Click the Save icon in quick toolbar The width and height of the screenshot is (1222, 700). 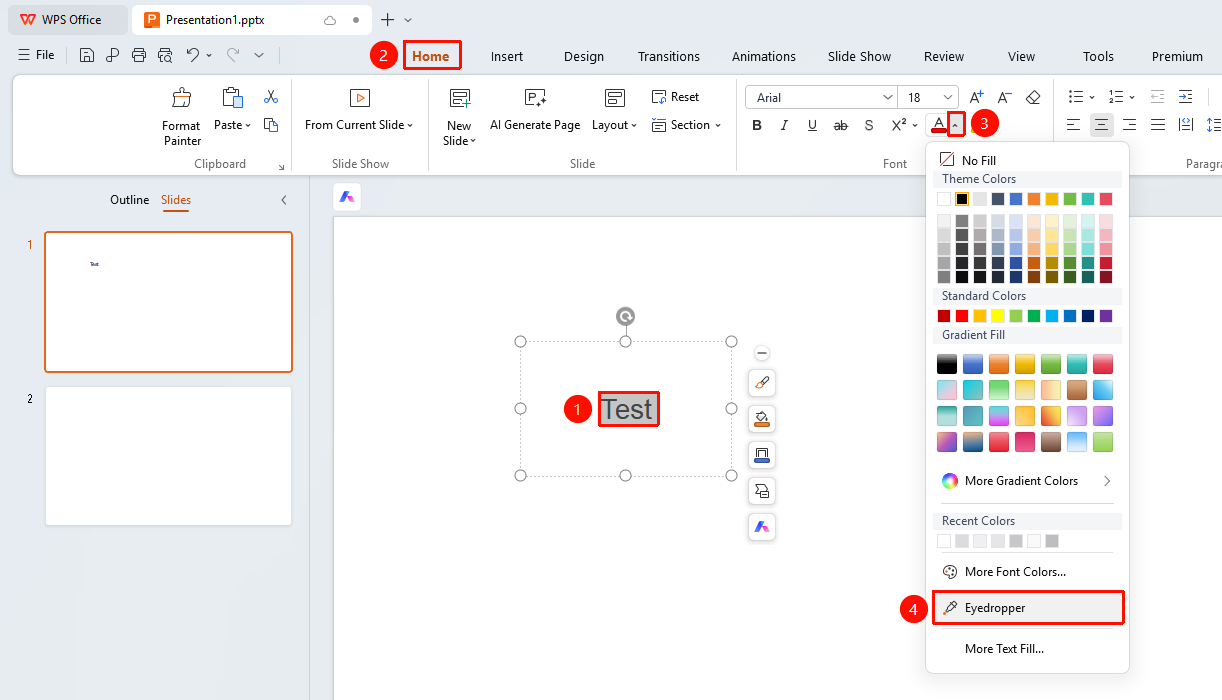point(87,55)
